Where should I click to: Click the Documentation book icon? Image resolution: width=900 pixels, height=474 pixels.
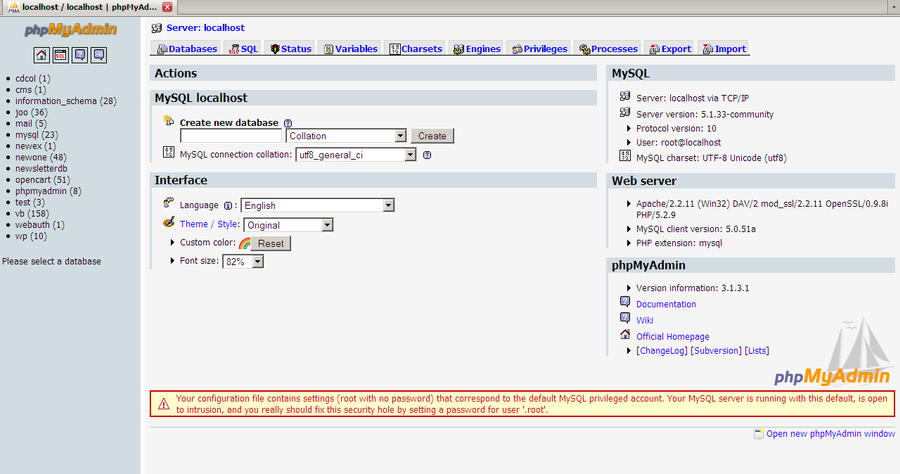pyautogui.click(x=625, y=302)
